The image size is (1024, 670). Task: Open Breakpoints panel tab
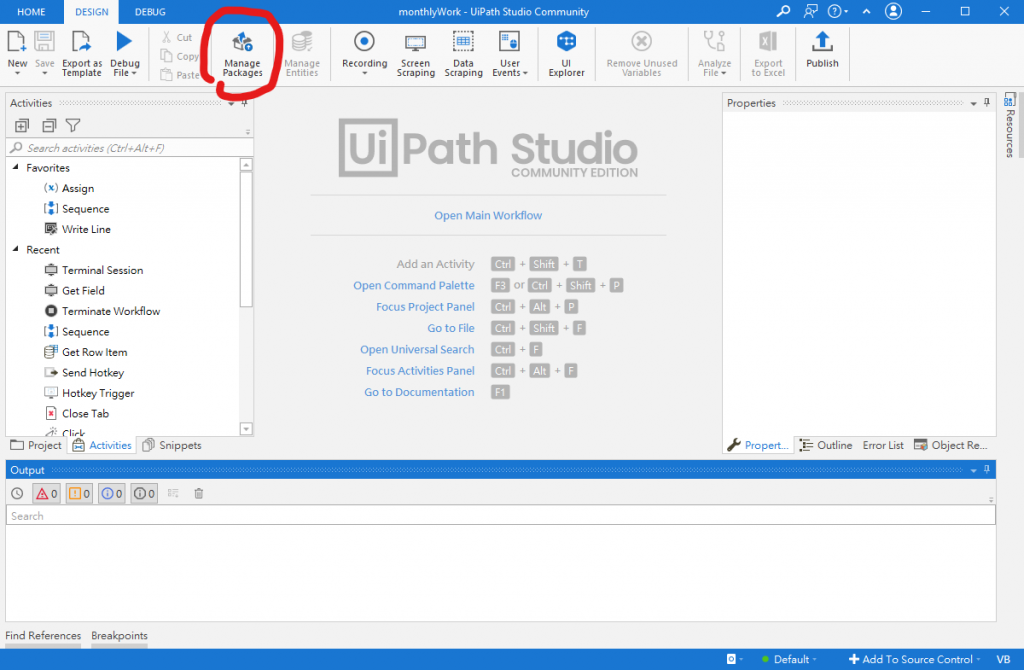[x=119, y=635]
